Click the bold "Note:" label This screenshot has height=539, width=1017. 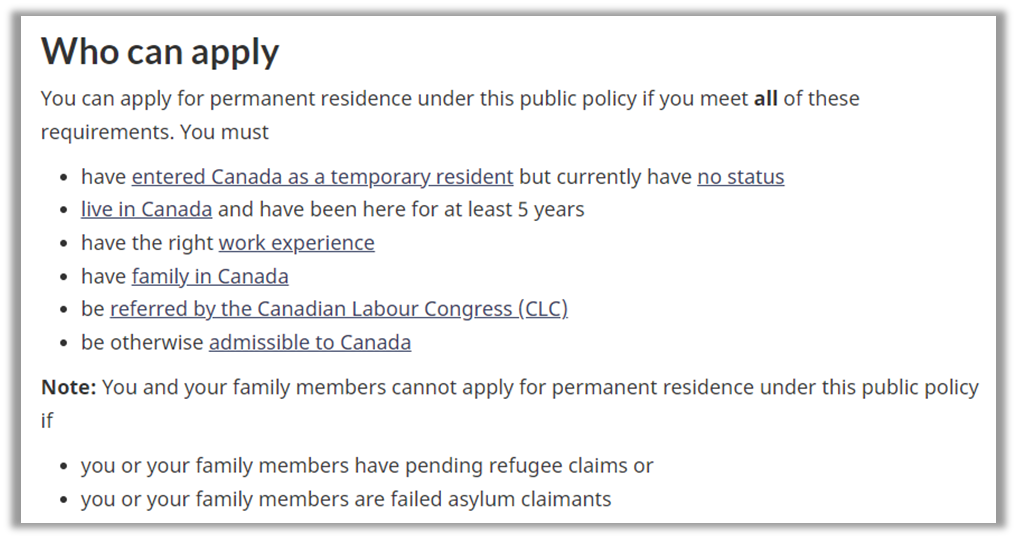click(68, 387)
